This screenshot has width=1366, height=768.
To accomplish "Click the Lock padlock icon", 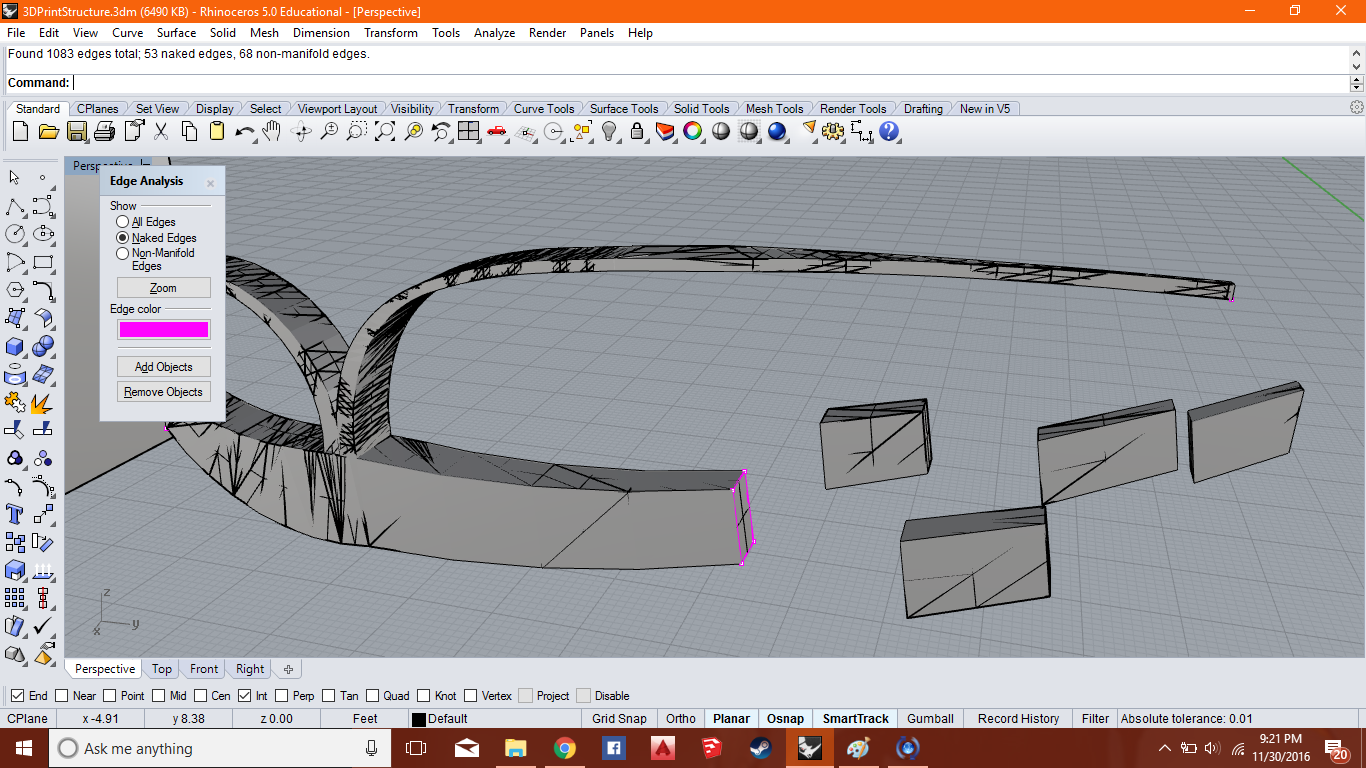I will 637,131.
